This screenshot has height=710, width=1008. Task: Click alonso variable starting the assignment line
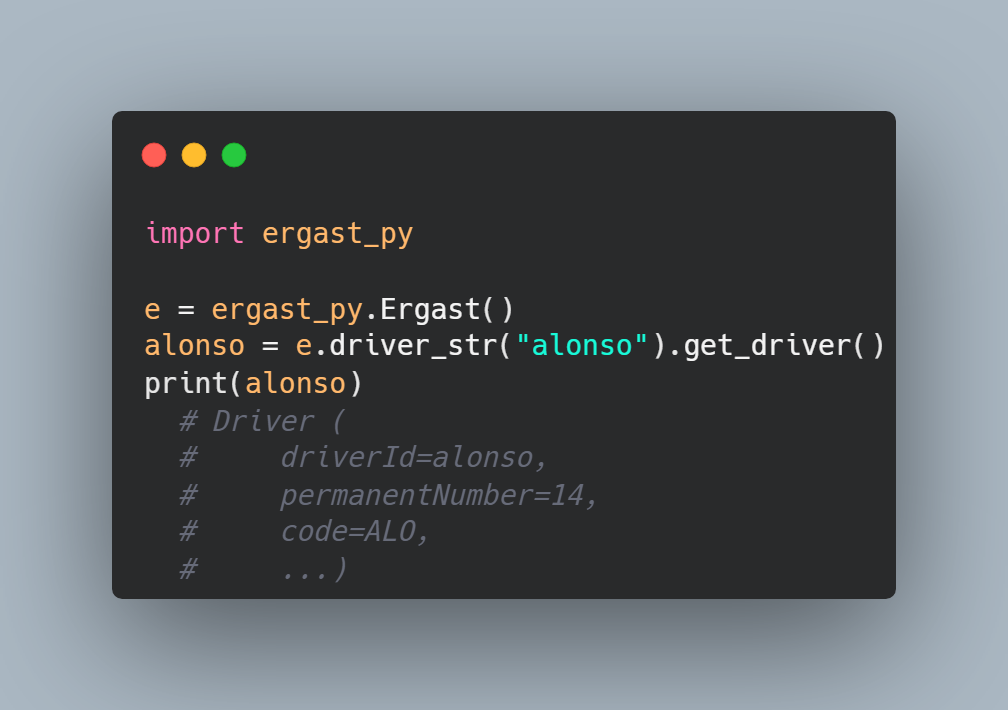pyautogui.click(x=195, y=346)
